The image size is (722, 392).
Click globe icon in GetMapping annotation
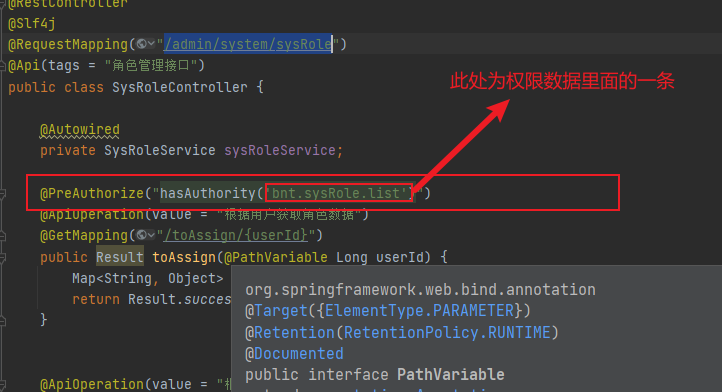[x=141, y=235]
